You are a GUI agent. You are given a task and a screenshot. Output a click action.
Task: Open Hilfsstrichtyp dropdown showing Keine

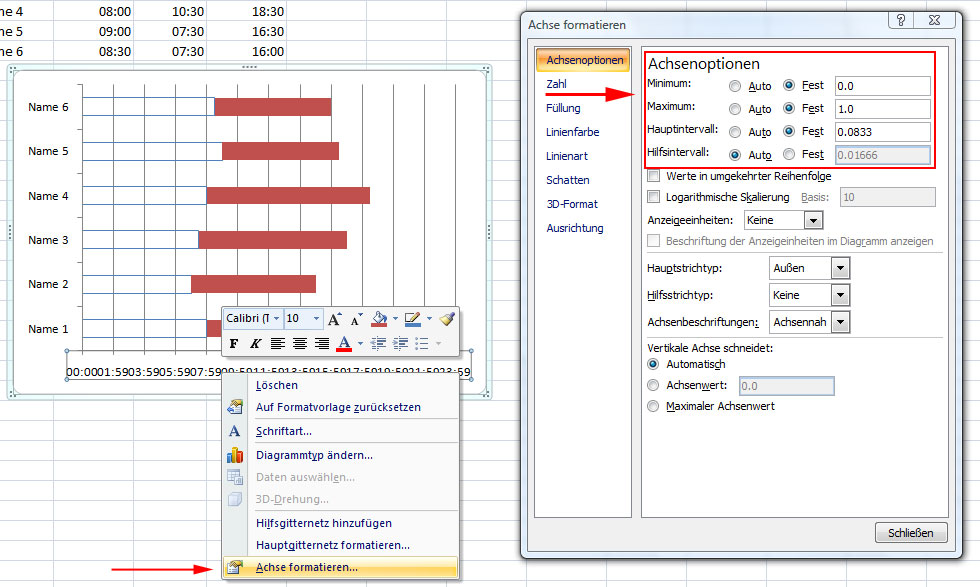click(841, 295)
